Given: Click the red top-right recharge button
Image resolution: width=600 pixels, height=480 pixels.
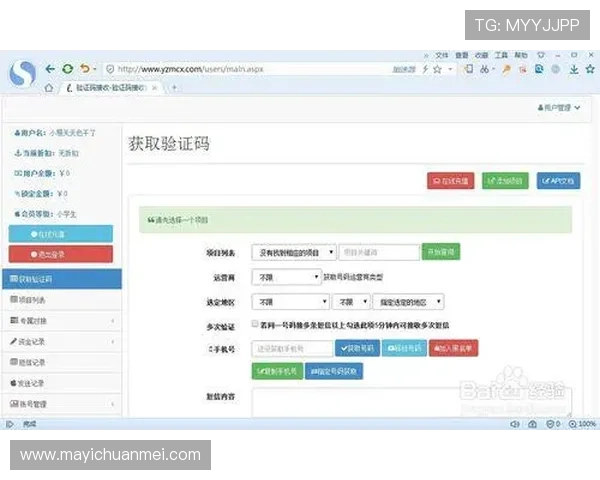Looking at the screenshot, I should click(x=451, y=181).
